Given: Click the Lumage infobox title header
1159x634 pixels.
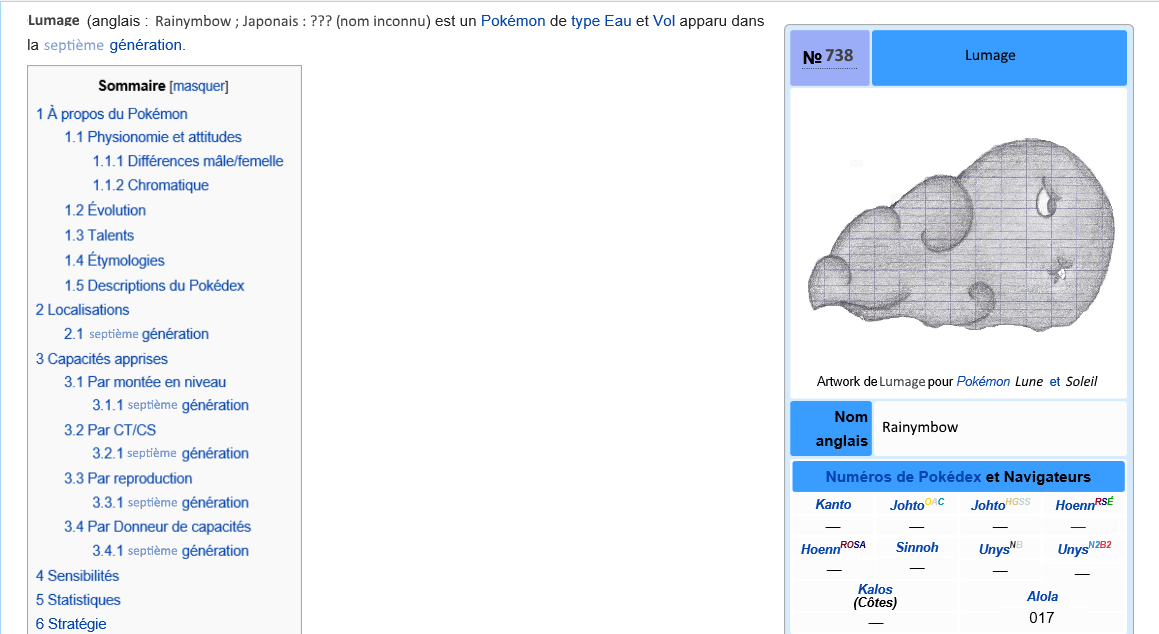Looking at the screenshot, I should point(999,58).
